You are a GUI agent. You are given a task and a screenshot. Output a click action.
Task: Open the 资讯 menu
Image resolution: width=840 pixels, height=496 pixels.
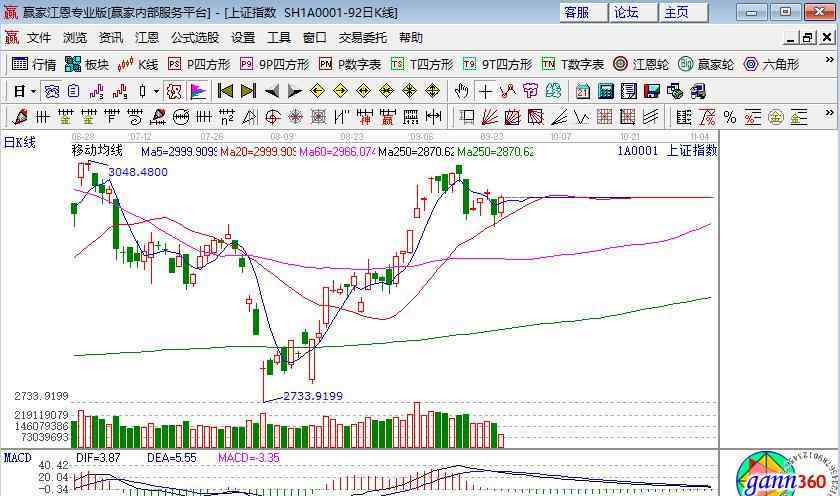pyautogui.click(x=111, y=38)
